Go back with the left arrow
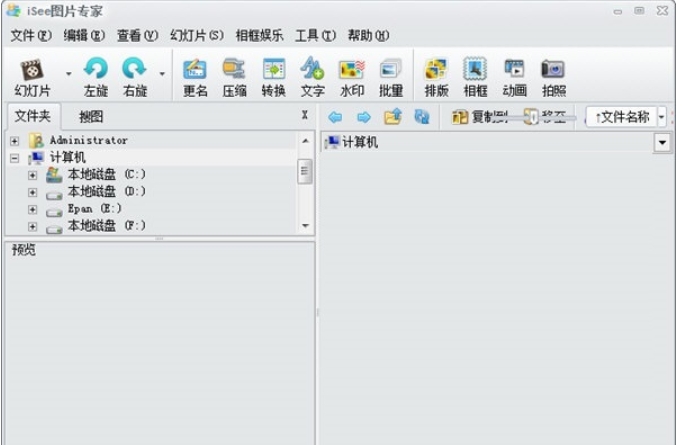The width and height of the screenshot is (682, 445). pos(335,117)
